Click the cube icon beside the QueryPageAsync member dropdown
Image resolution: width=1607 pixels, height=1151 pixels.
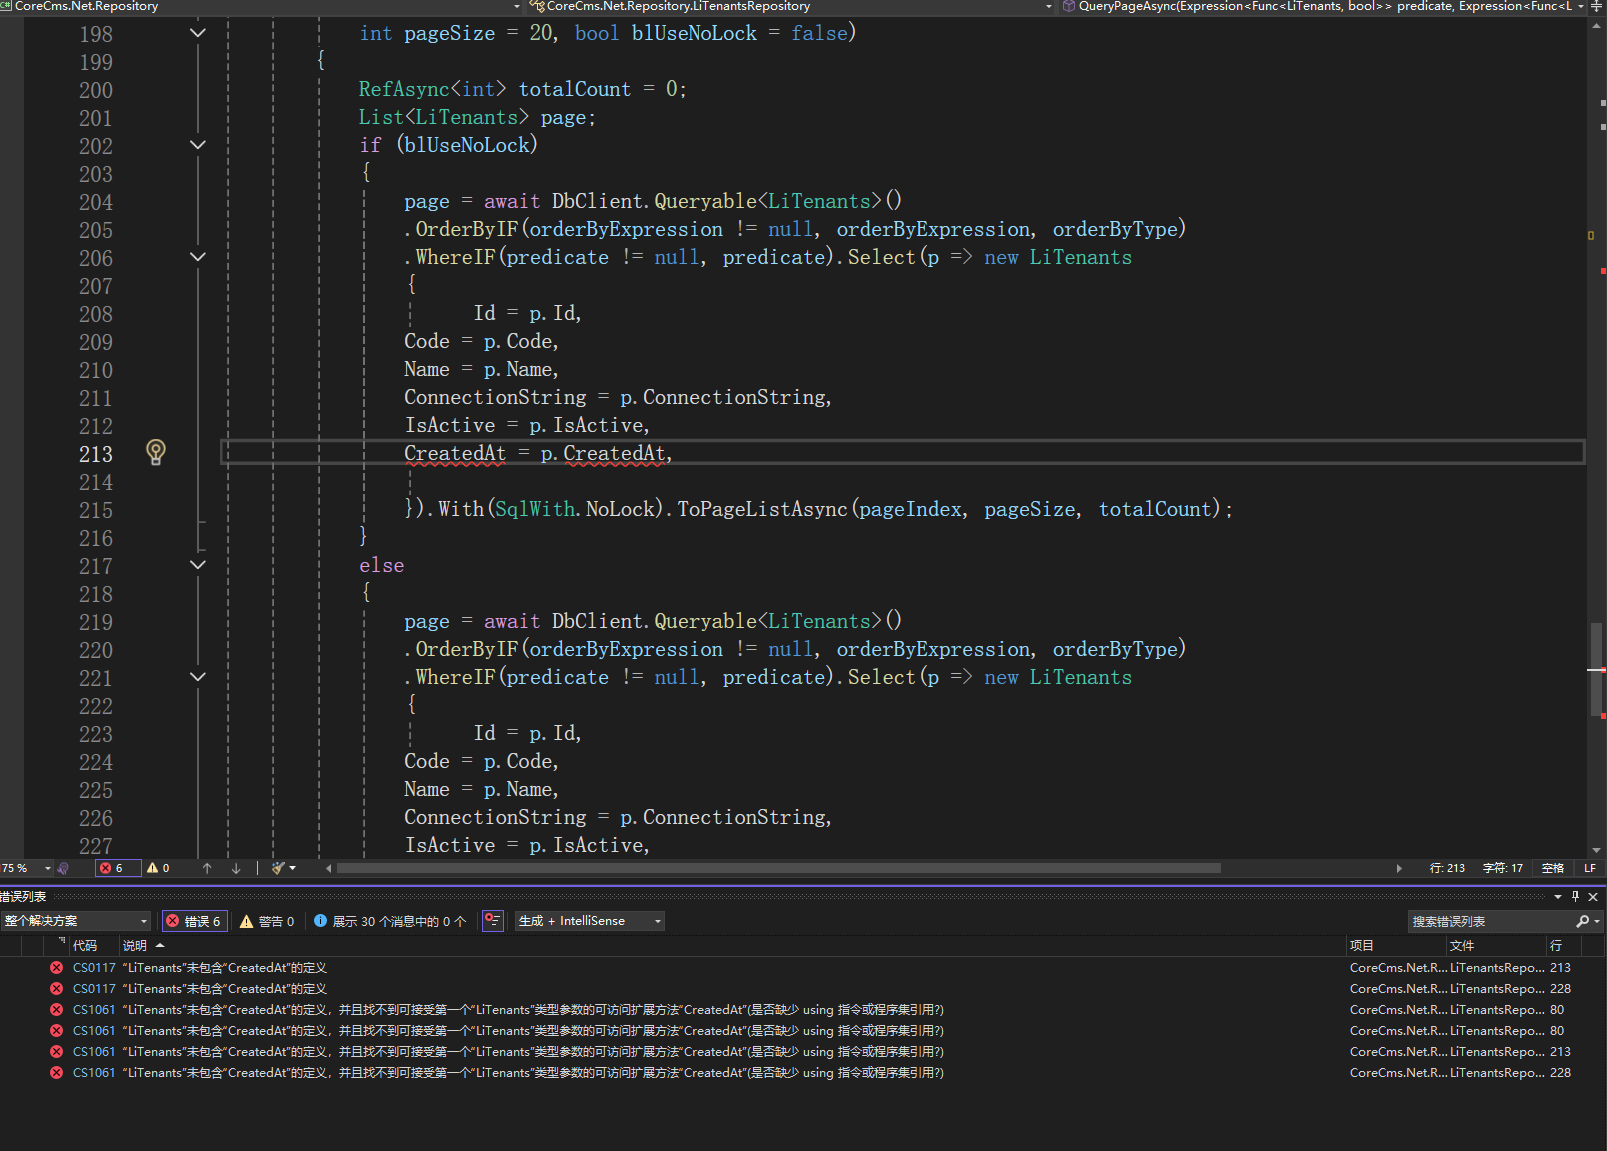1069,6
